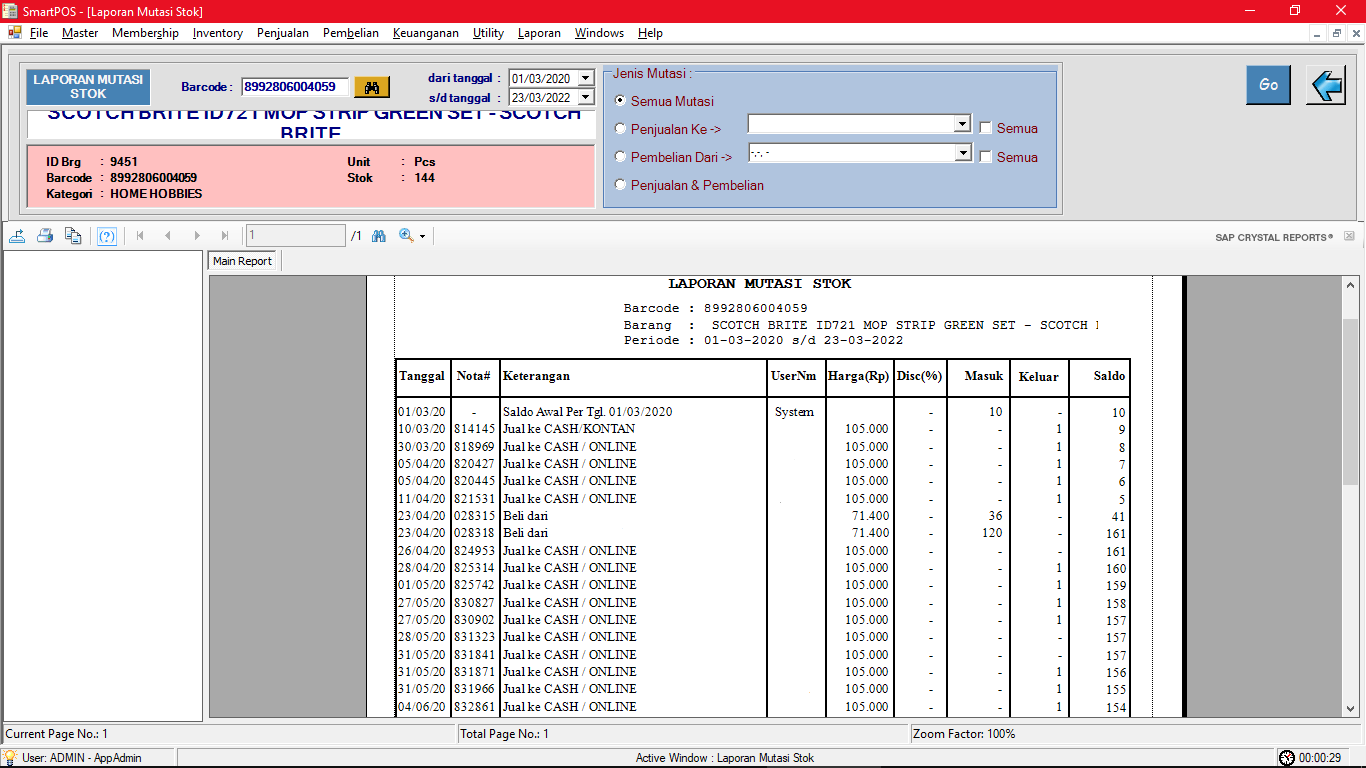Select Semua Mutasi radio option

(620, 101)
